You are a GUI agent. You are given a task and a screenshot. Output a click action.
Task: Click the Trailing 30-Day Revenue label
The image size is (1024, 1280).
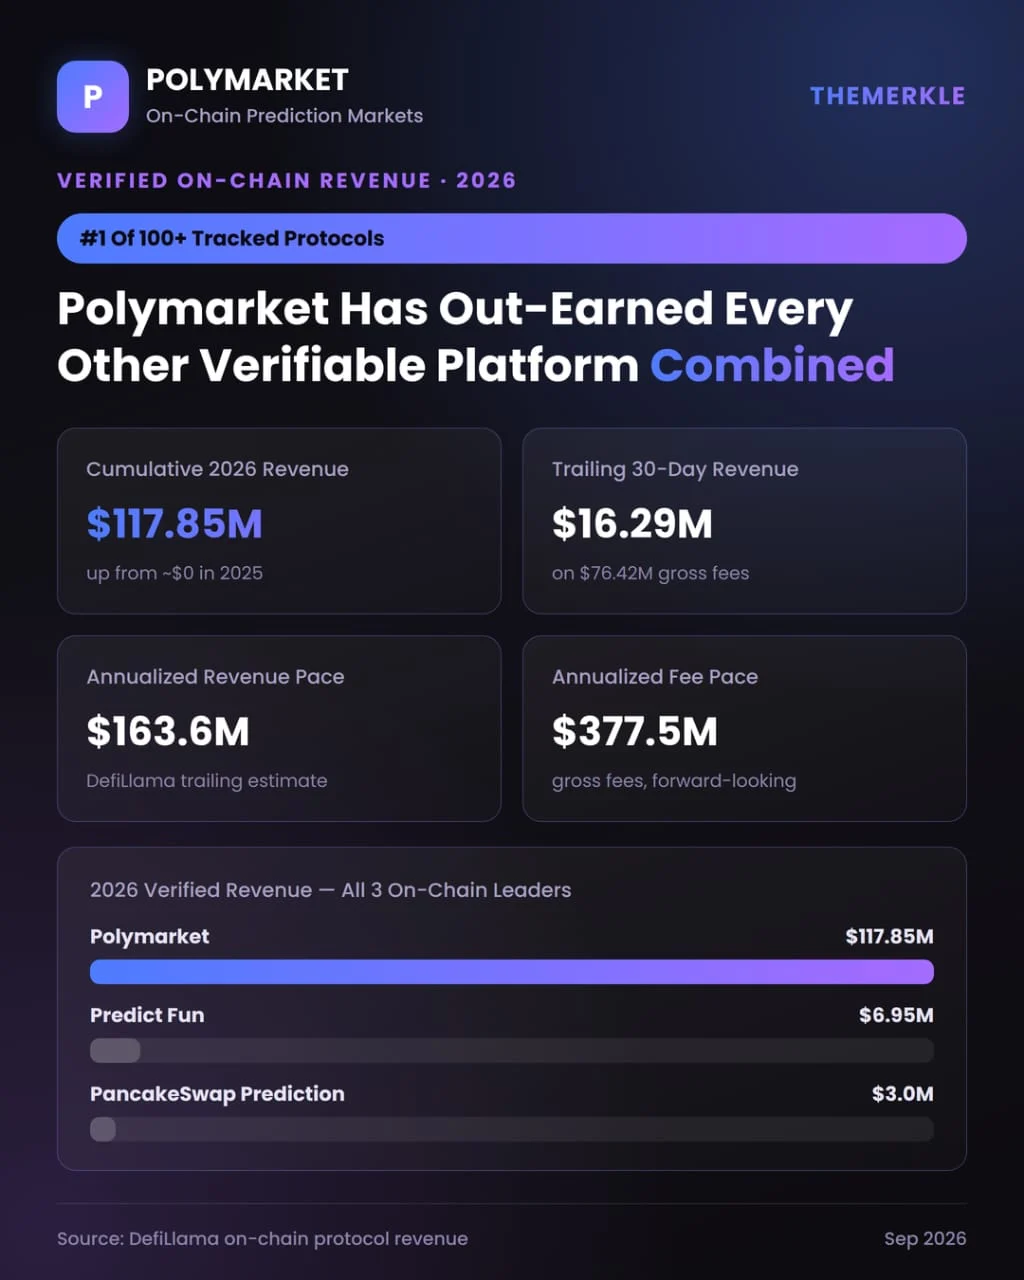point(675,469)
